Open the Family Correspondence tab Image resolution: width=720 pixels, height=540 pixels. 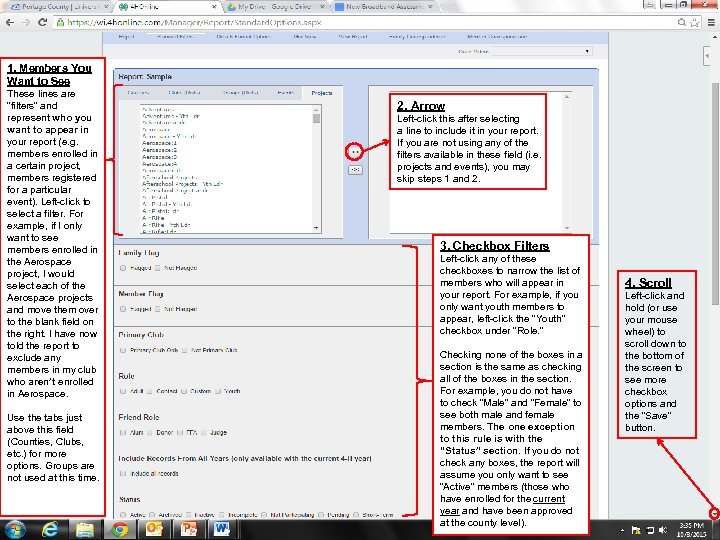(417, 36)
